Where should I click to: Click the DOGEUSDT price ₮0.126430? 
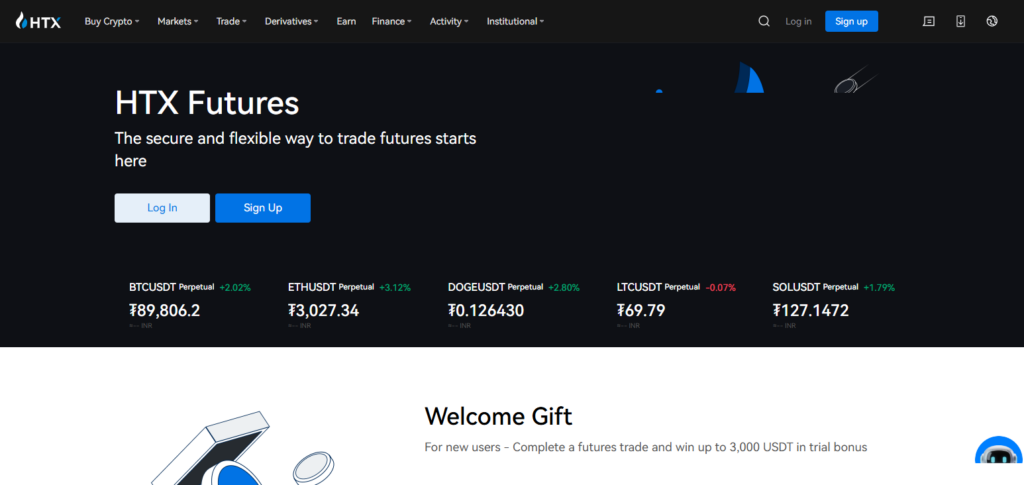click(486, 310)
